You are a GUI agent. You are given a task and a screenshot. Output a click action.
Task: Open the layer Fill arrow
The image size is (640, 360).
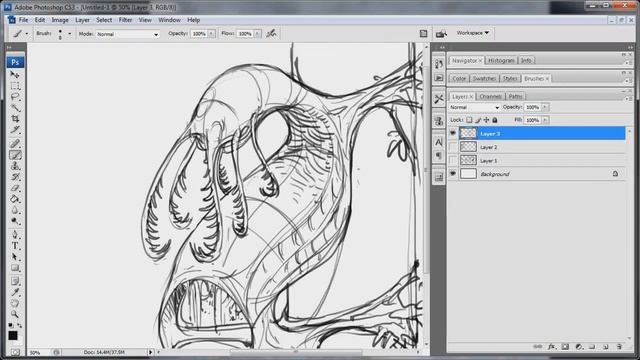544,120
